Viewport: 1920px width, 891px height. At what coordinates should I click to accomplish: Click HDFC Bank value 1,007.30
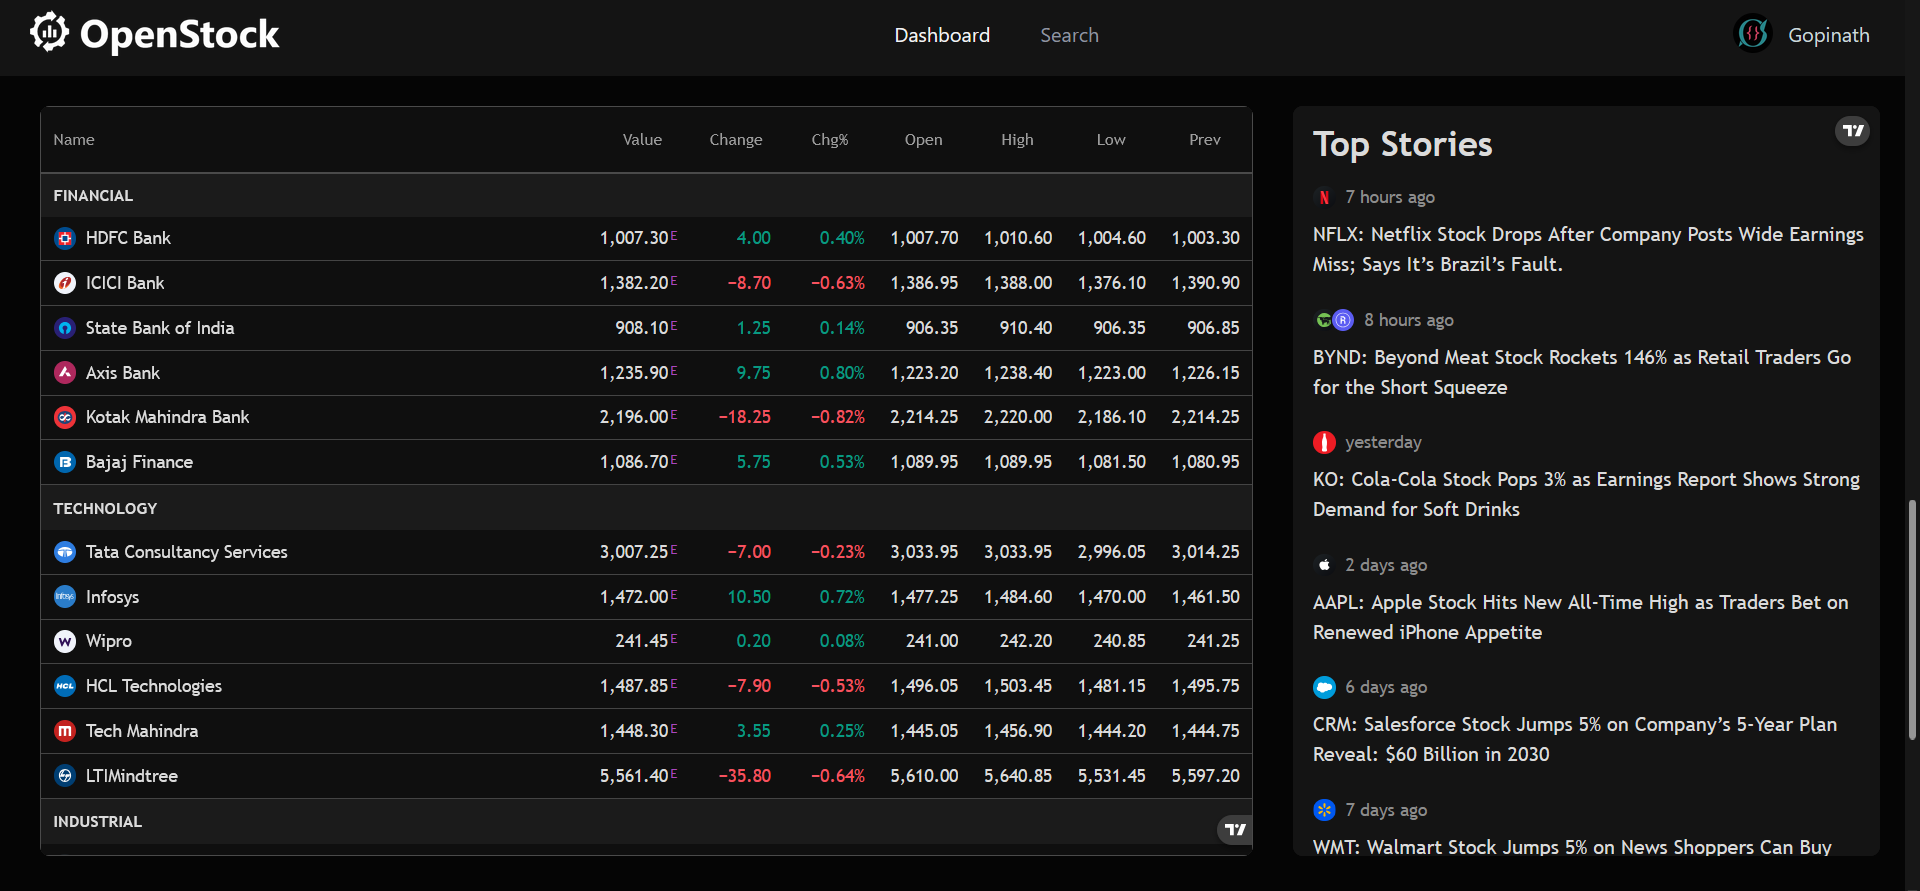click(634, 238)
